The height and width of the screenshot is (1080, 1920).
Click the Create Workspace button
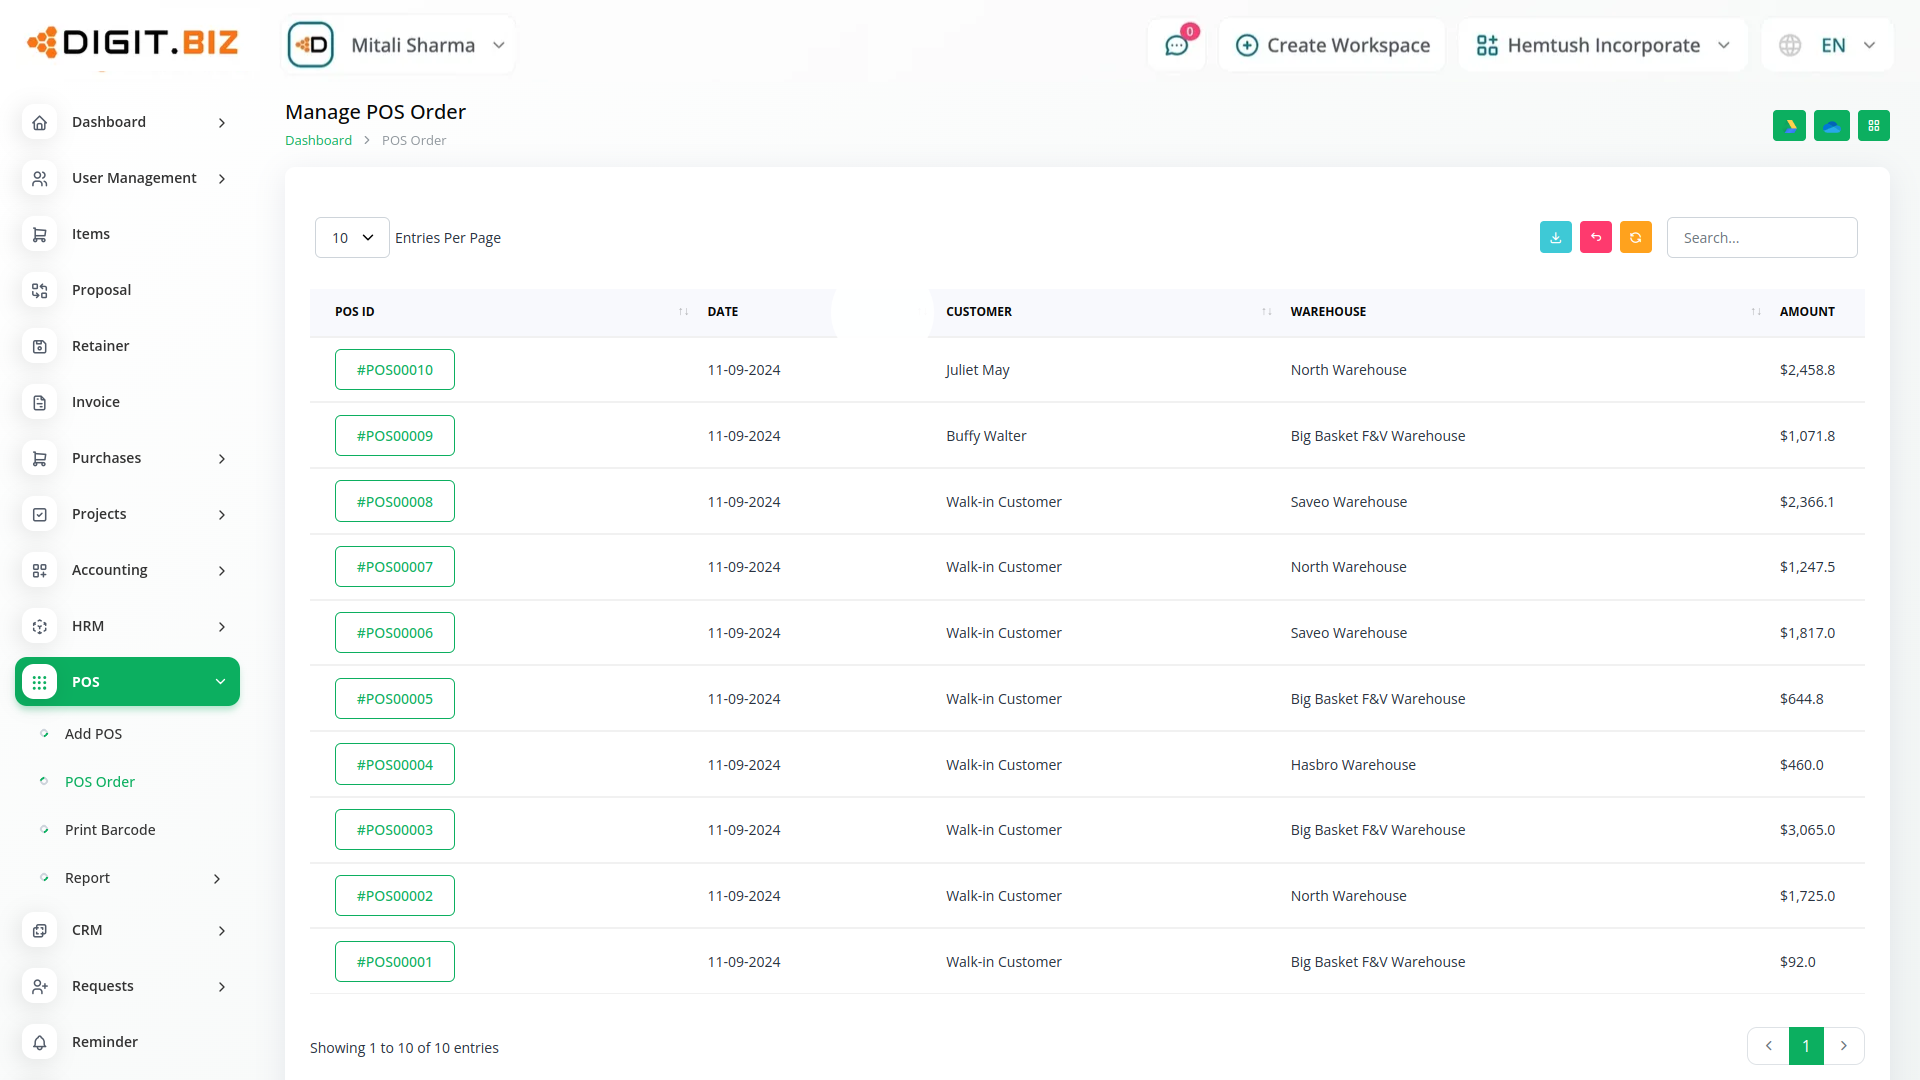click(1333, 45)
